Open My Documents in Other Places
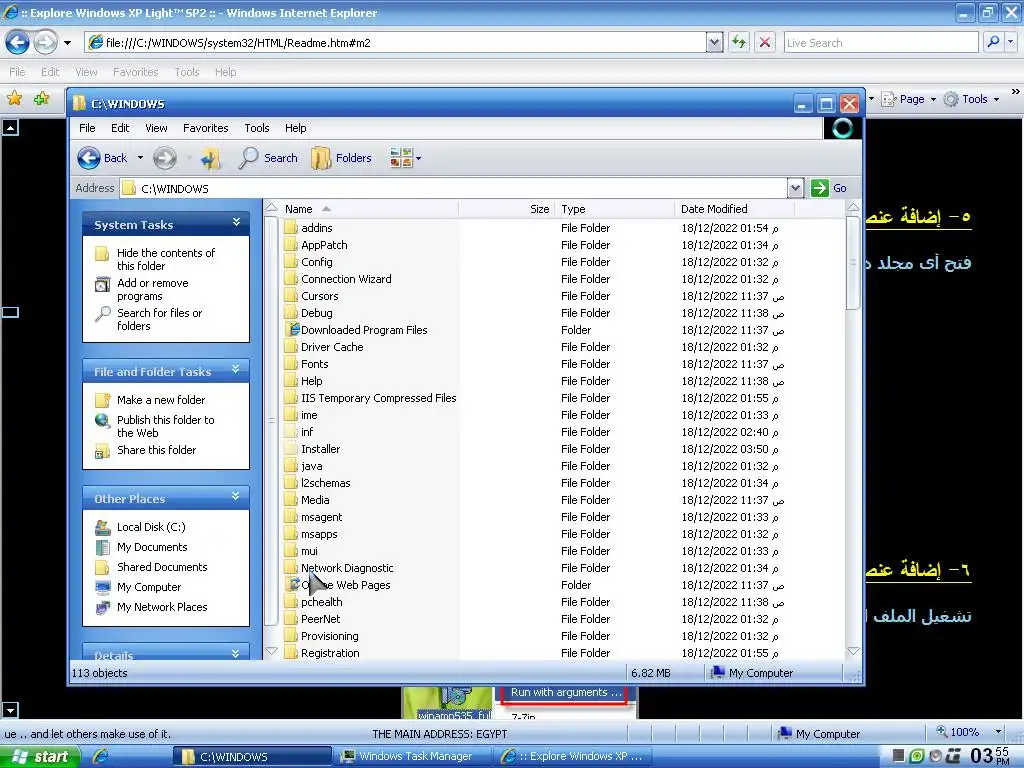Viewport: 1024px width, 768px height. click(152, 547)
